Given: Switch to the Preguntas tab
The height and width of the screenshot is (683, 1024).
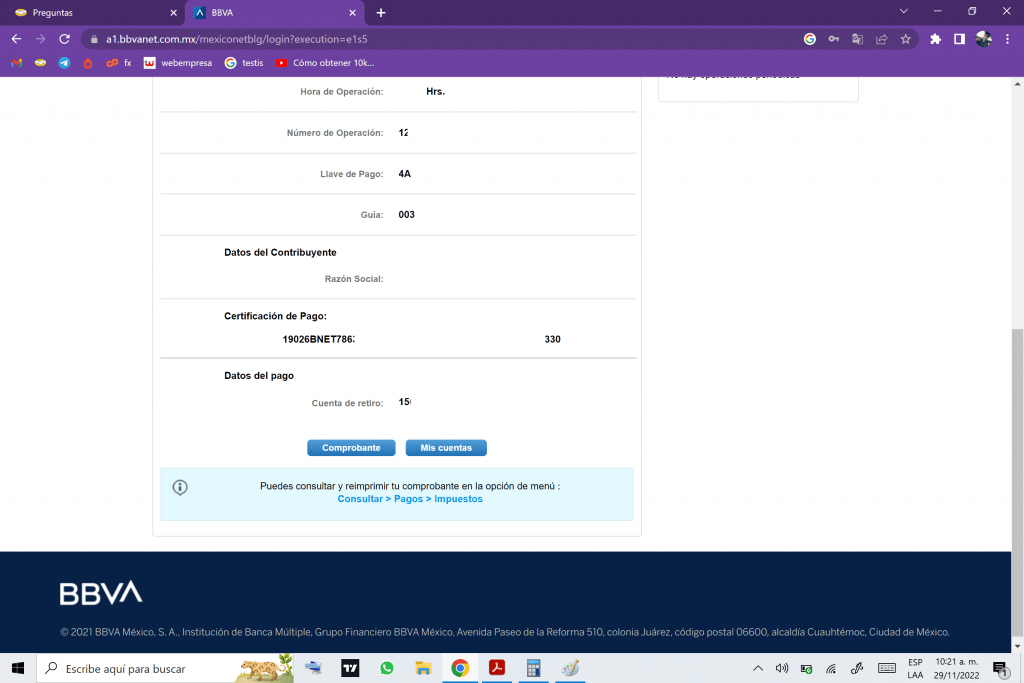Looking at the screenshot, I should click(91, 13).
